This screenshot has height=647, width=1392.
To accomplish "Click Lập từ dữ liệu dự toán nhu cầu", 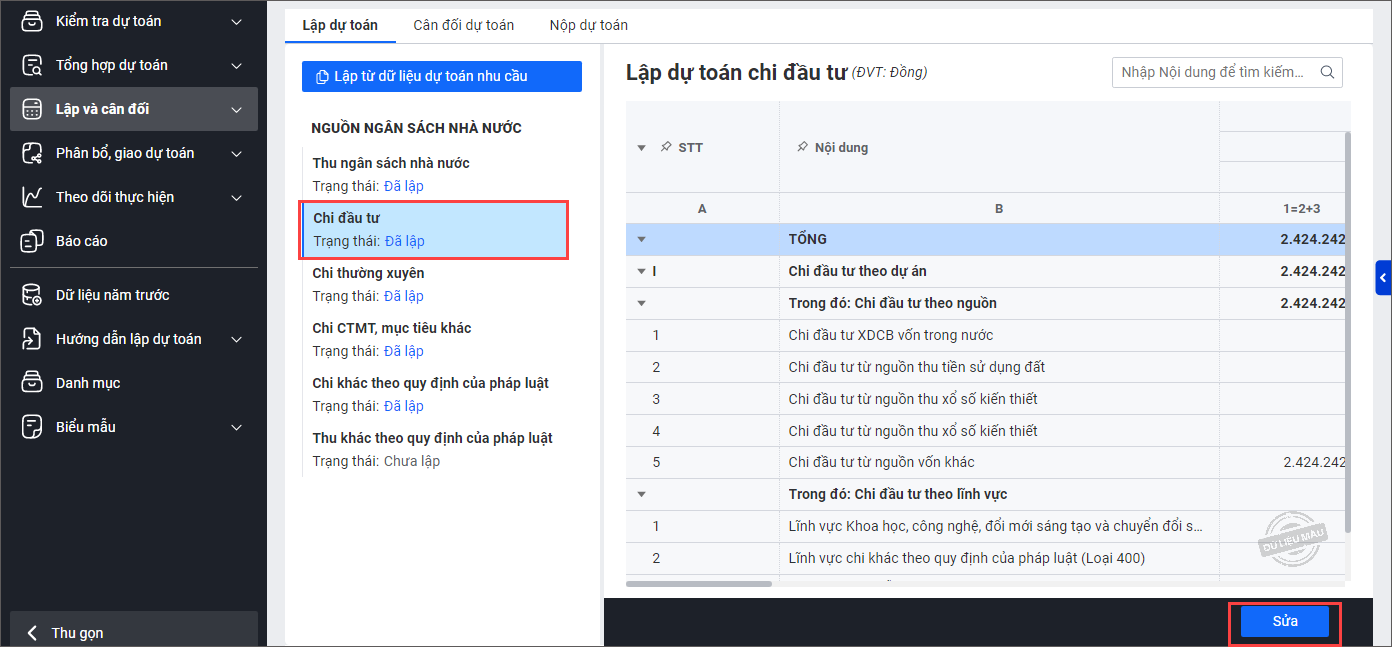I will [x=441, y=76].
